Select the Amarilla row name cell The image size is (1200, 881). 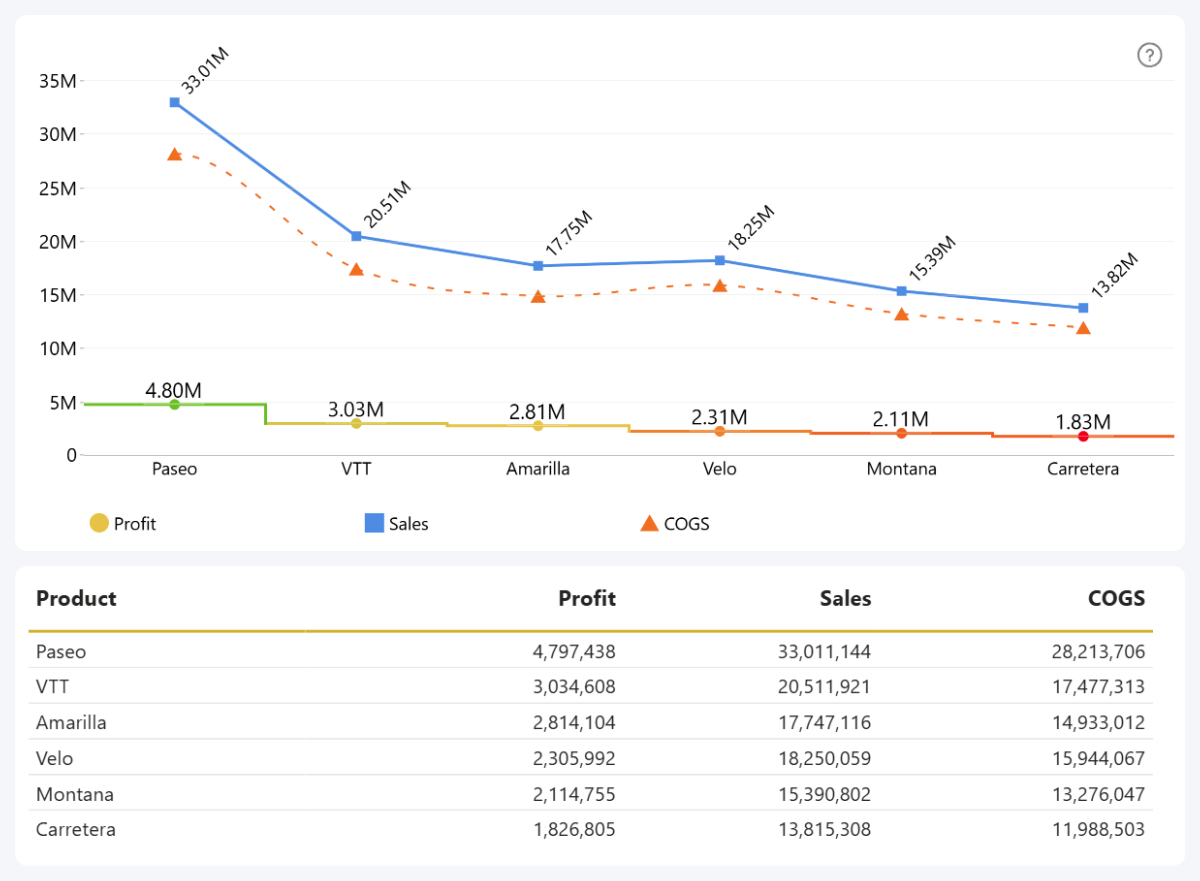71,723
